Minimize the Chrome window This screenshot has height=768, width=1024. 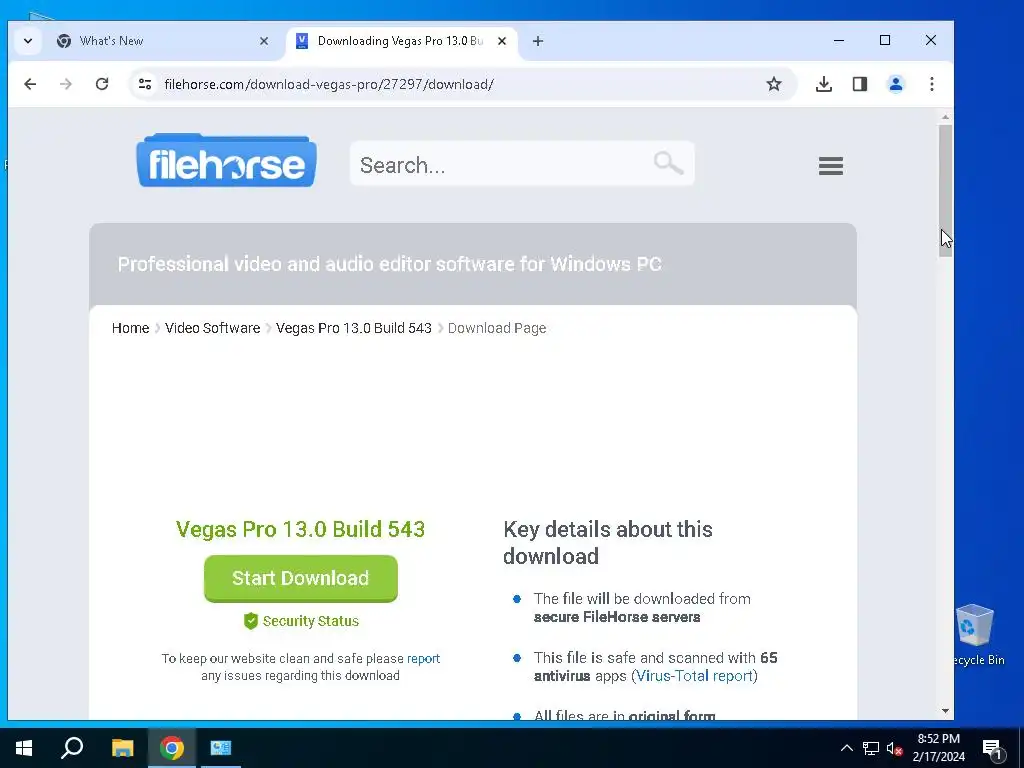[x=839, y=40]
